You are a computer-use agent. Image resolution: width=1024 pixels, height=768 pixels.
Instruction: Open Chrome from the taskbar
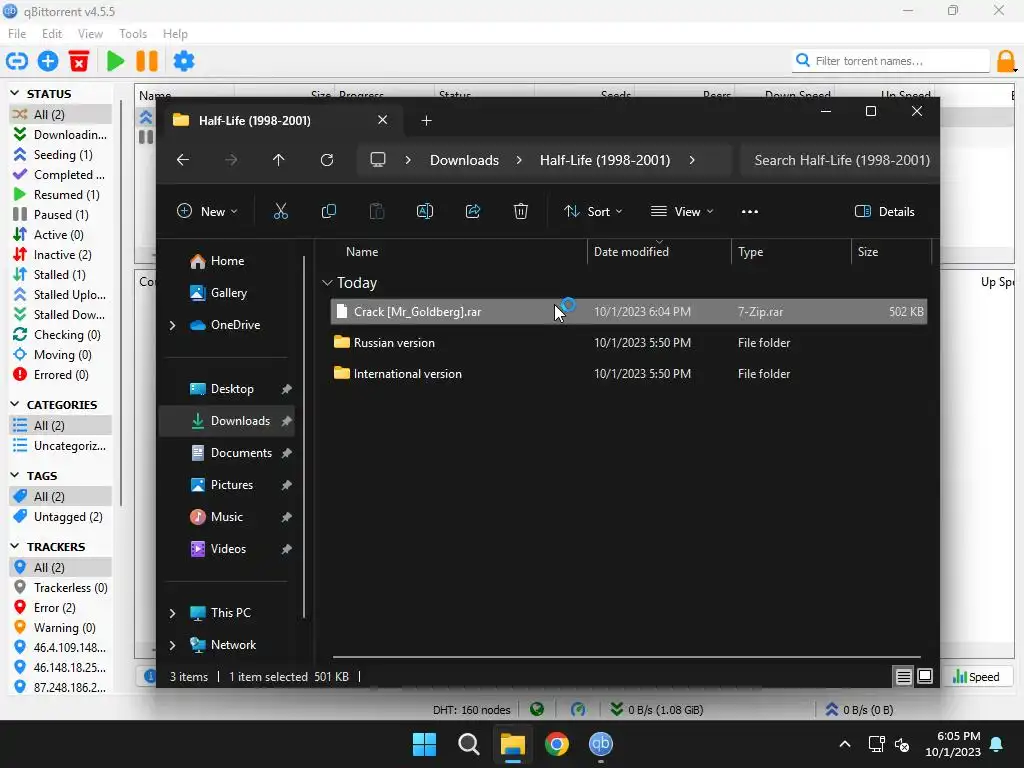[x=556, y=744]
